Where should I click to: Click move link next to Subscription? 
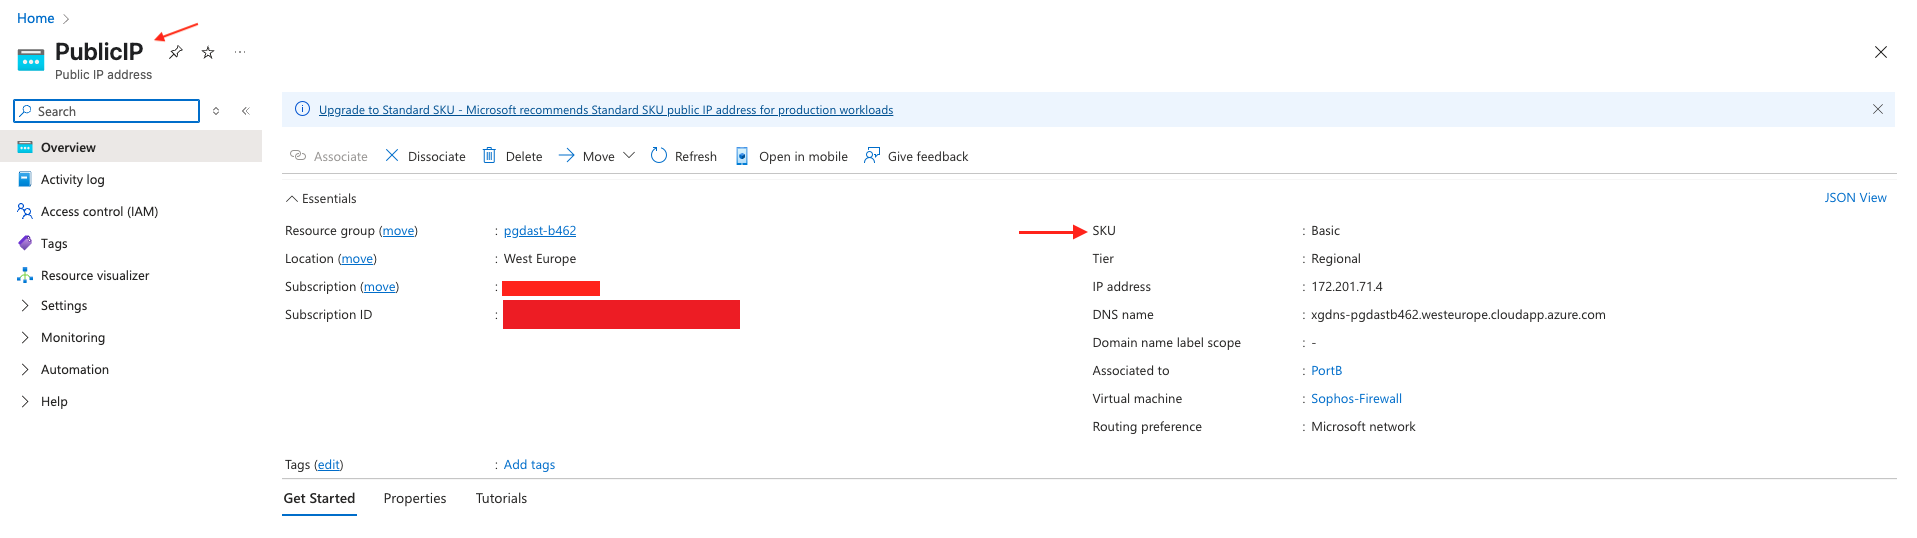click(x=379, y=286)
